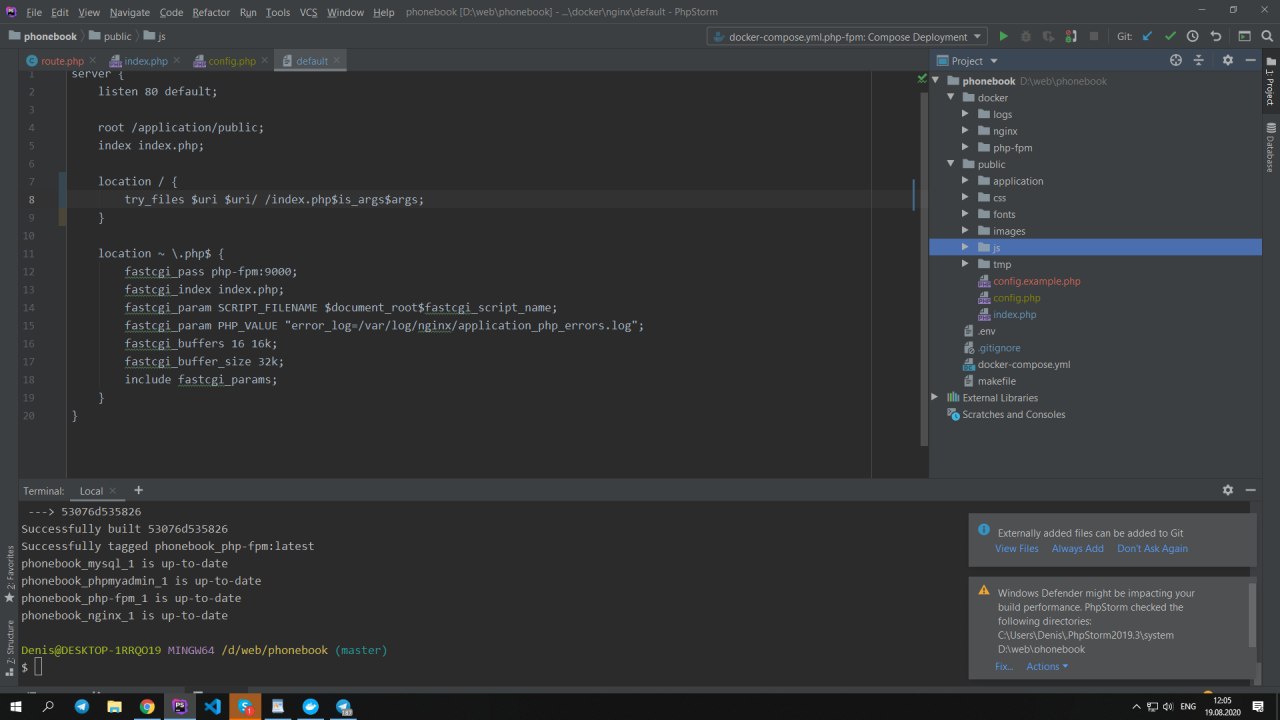Click ENG language indicator in tray
This screenshot has height=720, width=1280.
pyautogui.click(x=1189, y=706)
